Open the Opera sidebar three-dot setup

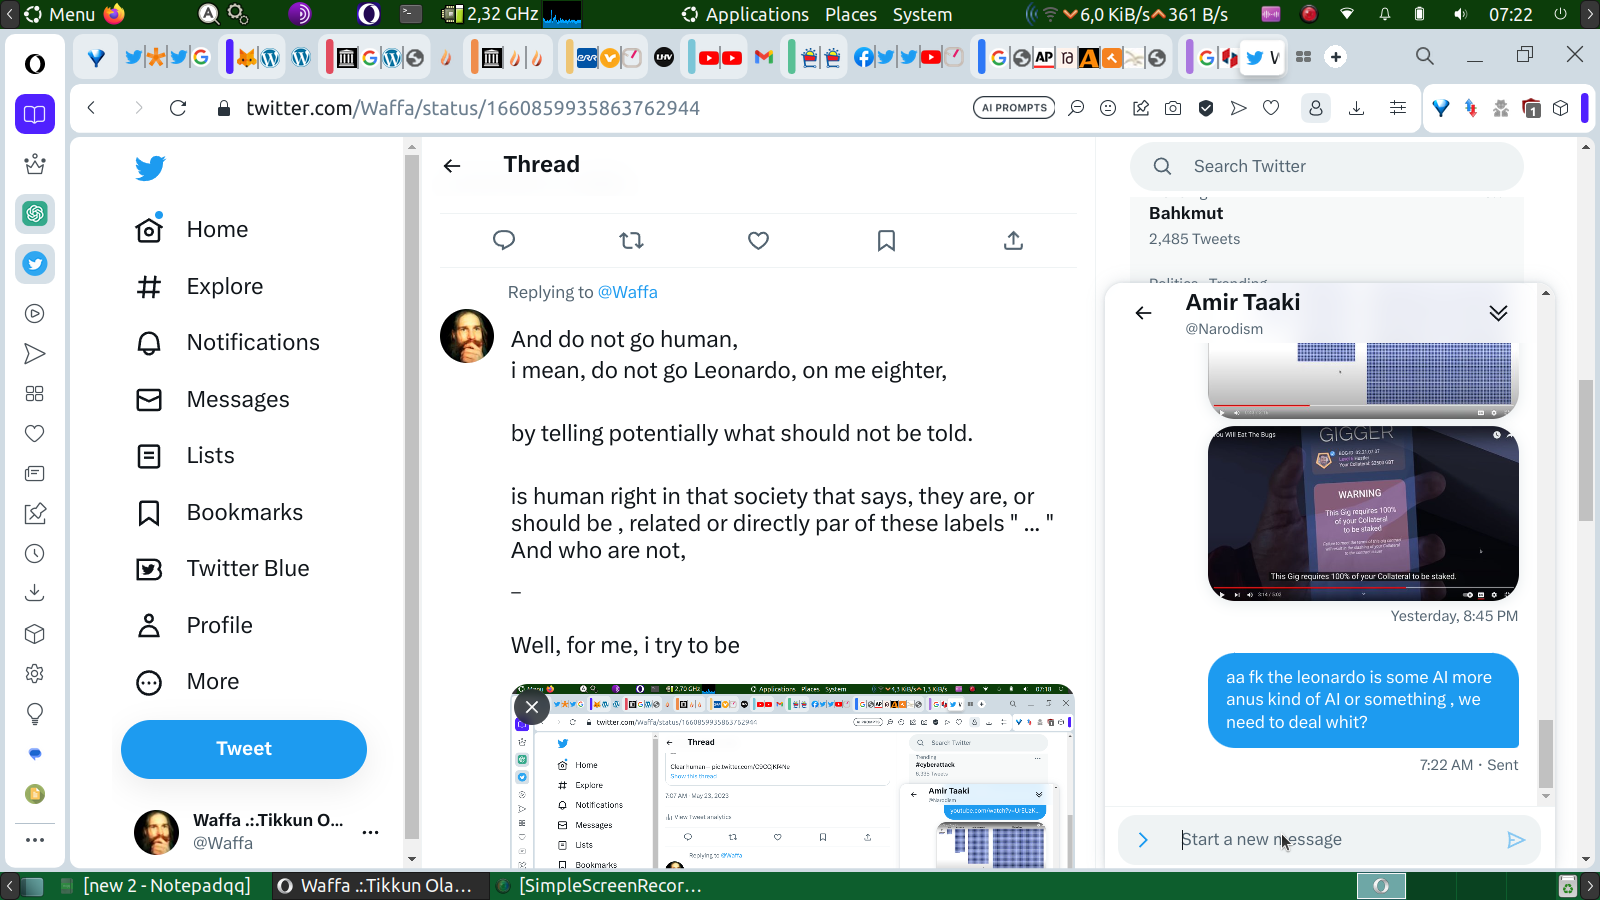[x=35, y=840]
